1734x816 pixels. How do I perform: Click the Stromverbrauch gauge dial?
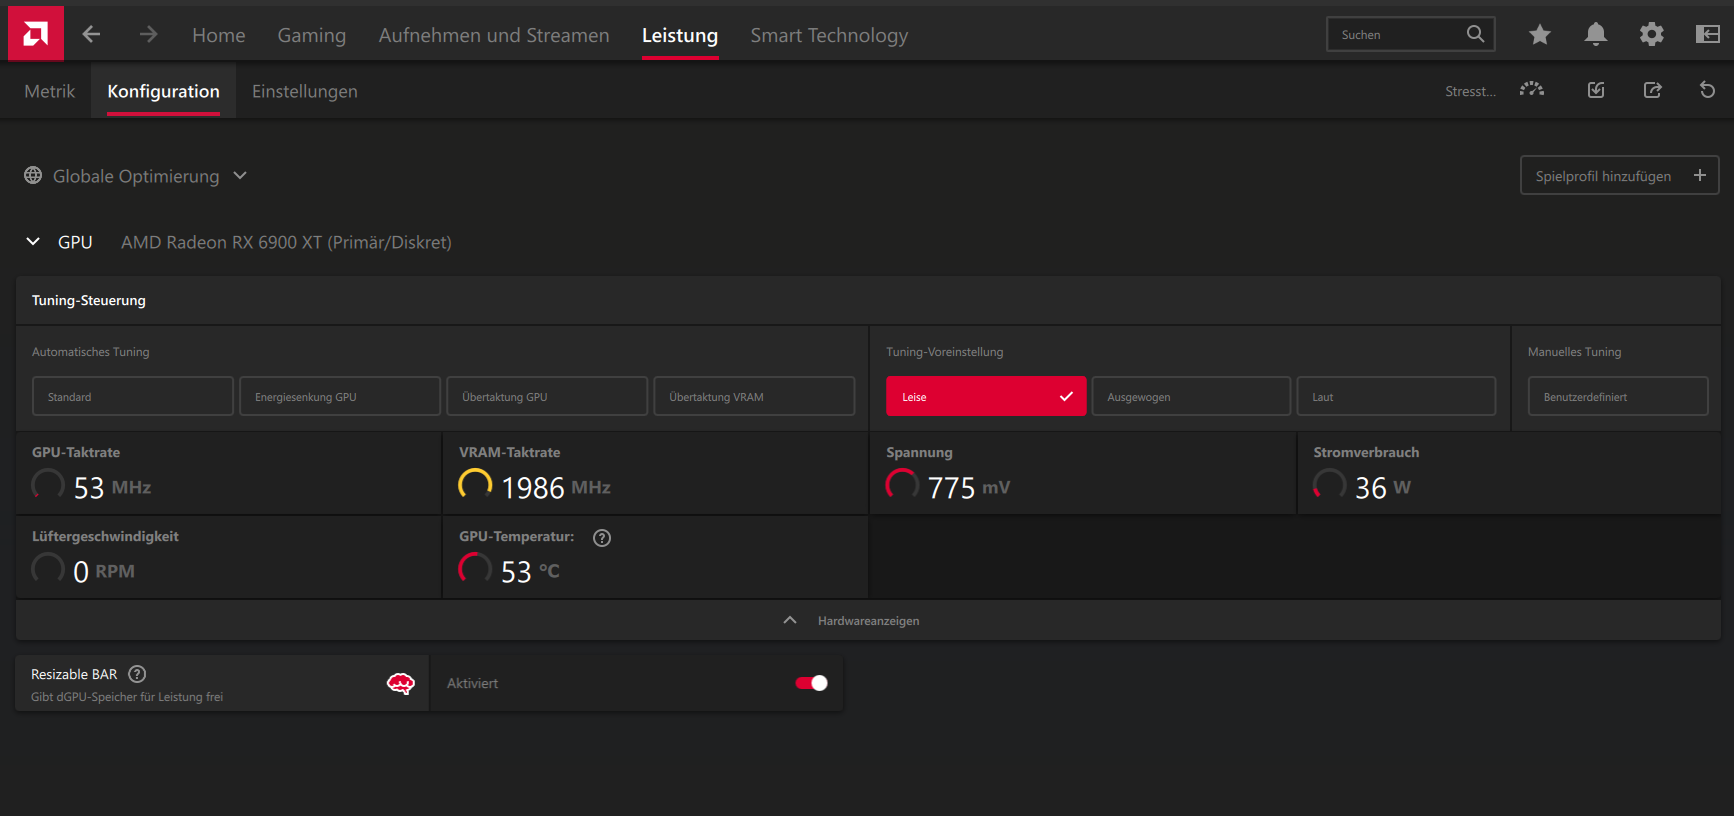tap(1329, 485)
